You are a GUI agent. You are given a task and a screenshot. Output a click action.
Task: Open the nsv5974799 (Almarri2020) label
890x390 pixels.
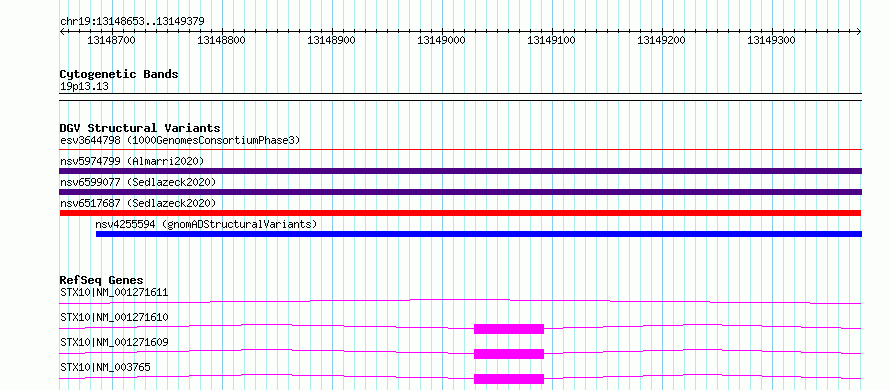[x=132, y=161]
